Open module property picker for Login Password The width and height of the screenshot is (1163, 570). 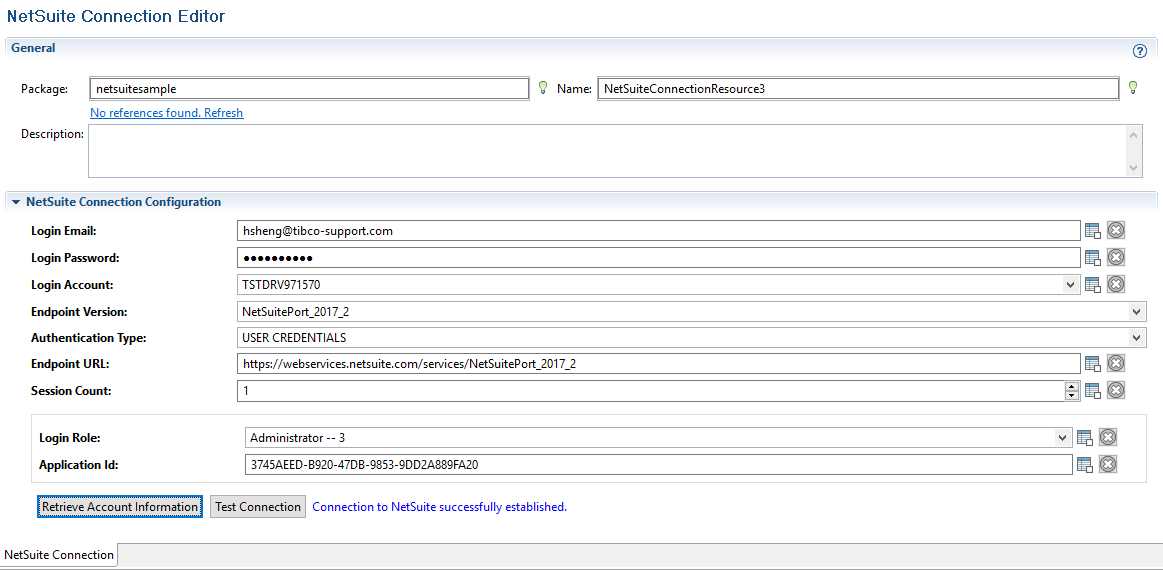coord(1093,258)
